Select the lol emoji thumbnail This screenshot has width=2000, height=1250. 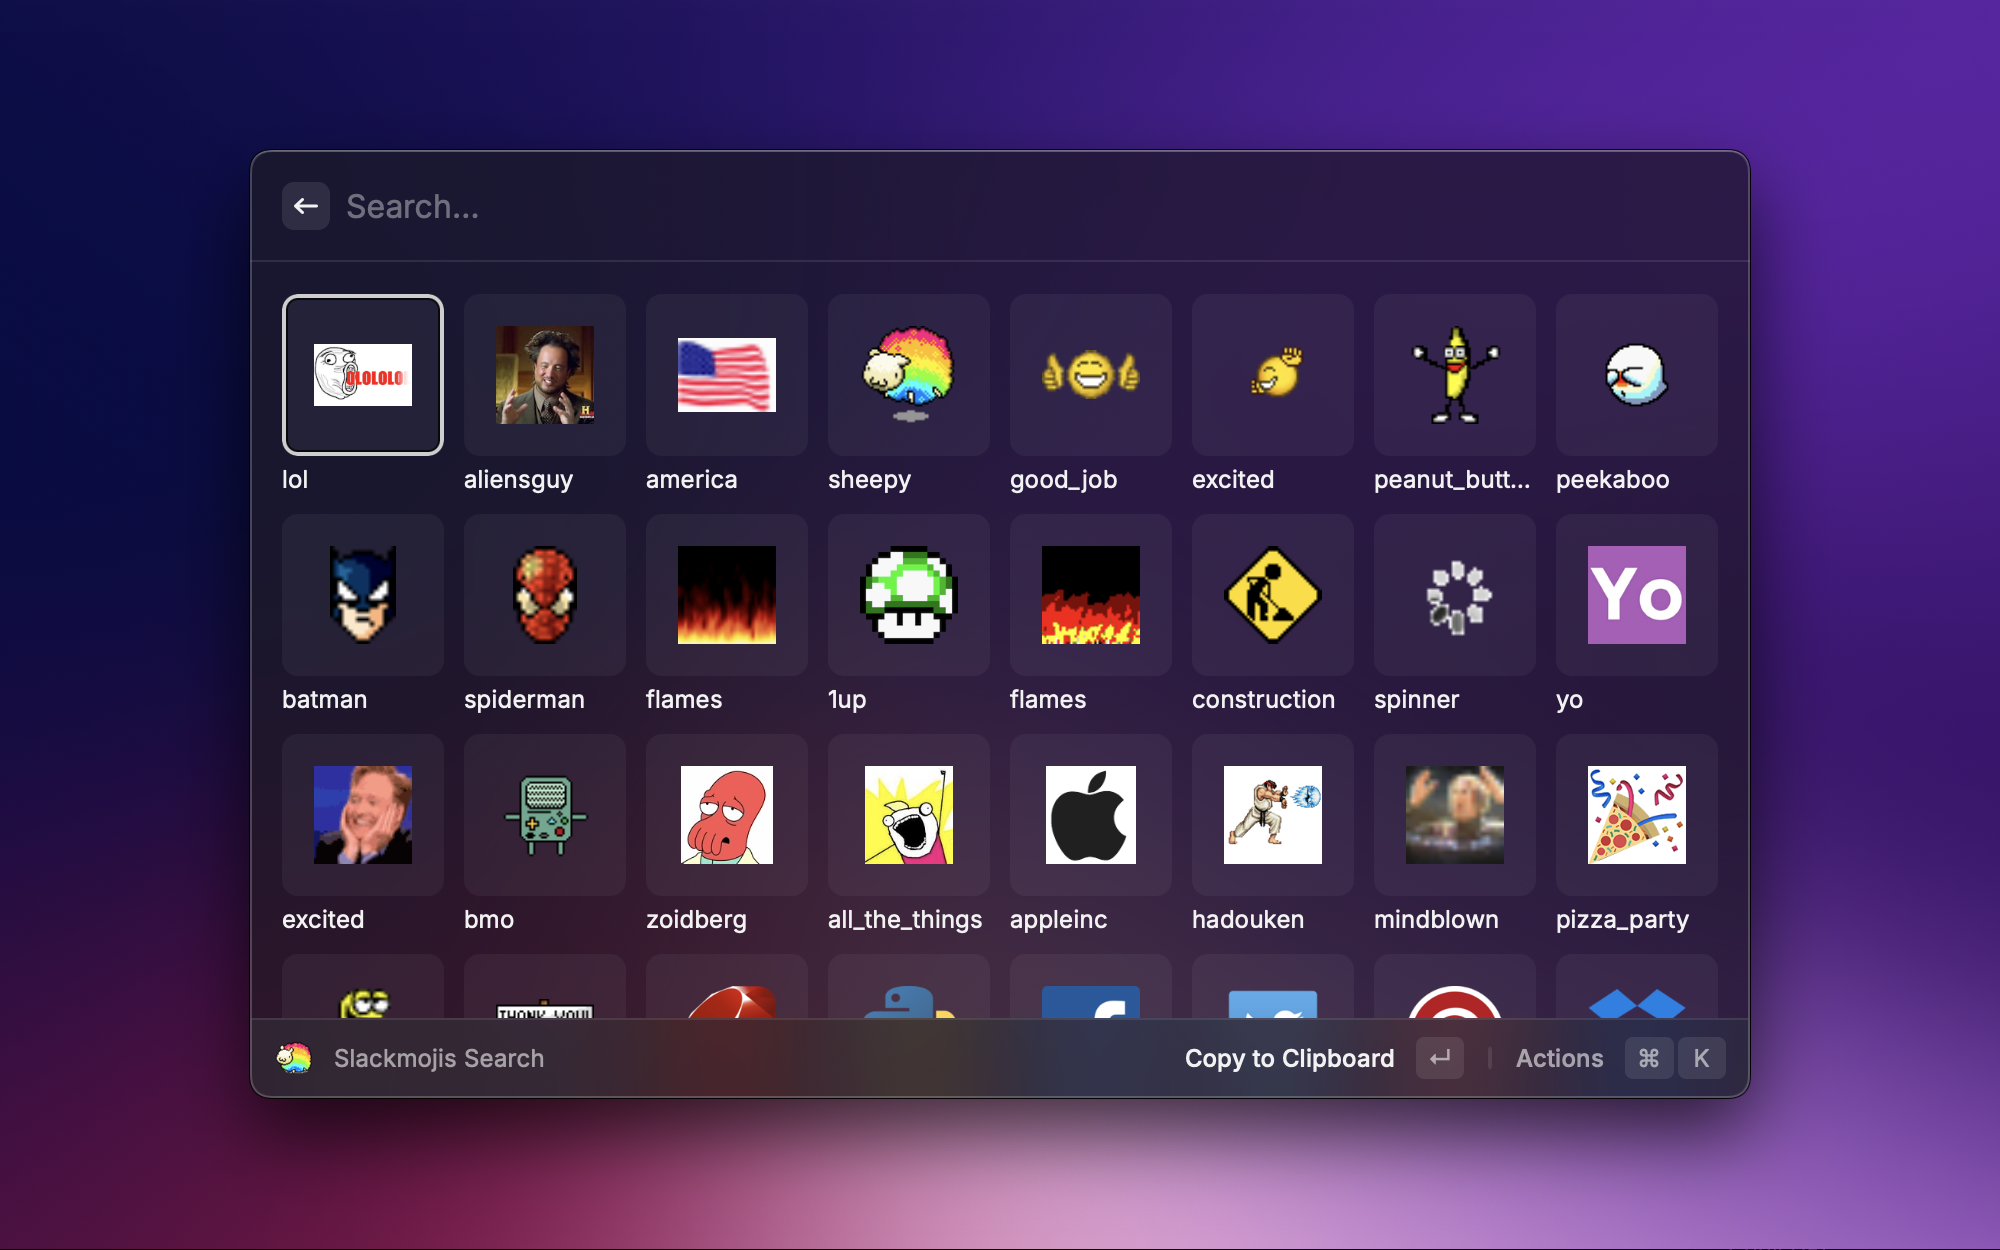pyautogui.click(x=363, y=375)
